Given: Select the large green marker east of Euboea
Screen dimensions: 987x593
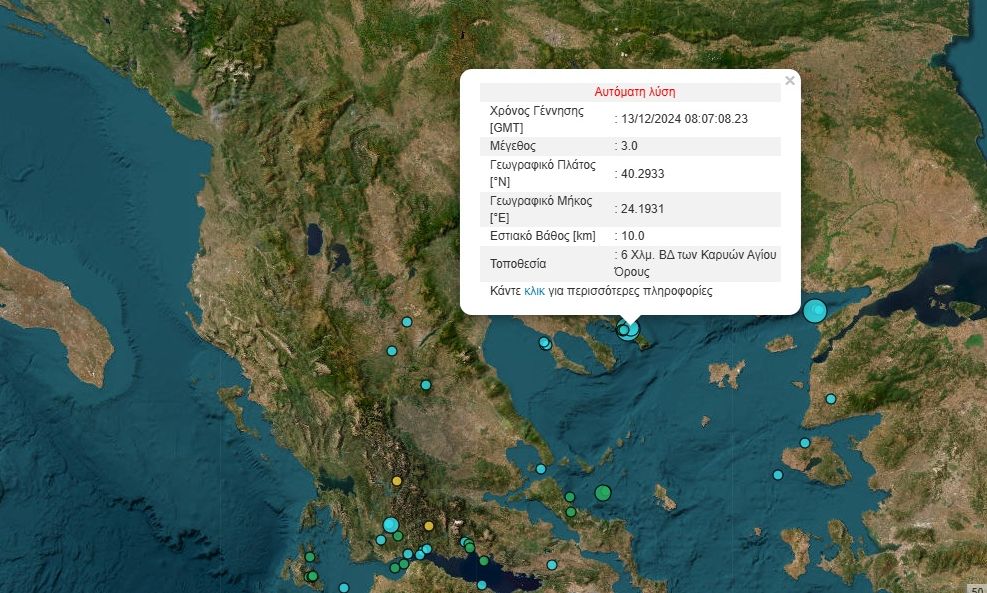Looking at the screenshot, I should tap(602, 492).
